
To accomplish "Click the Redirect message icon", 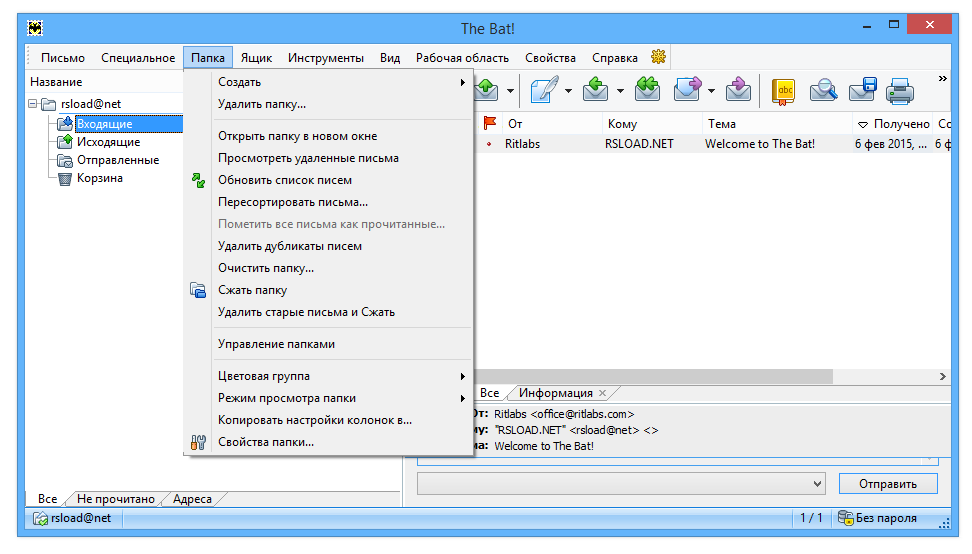I will click(x=739, y=90).
